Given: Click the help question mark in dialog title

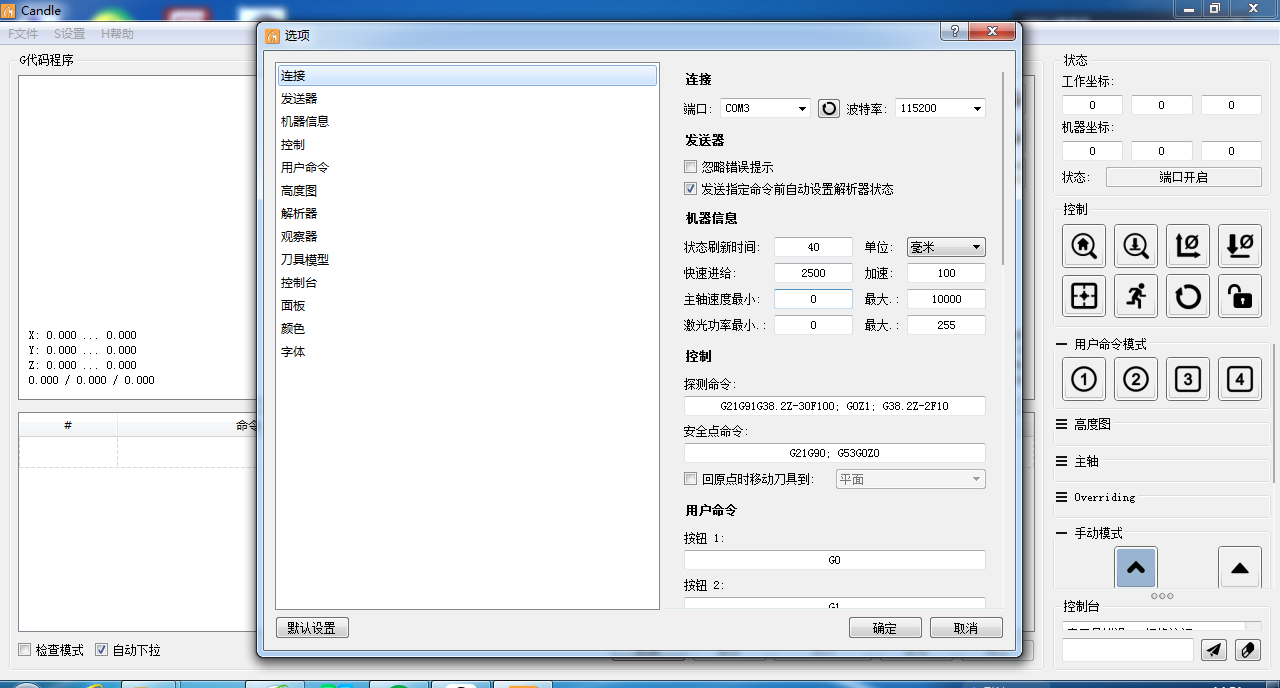Looking at the screenshot, I should (954, 31).
